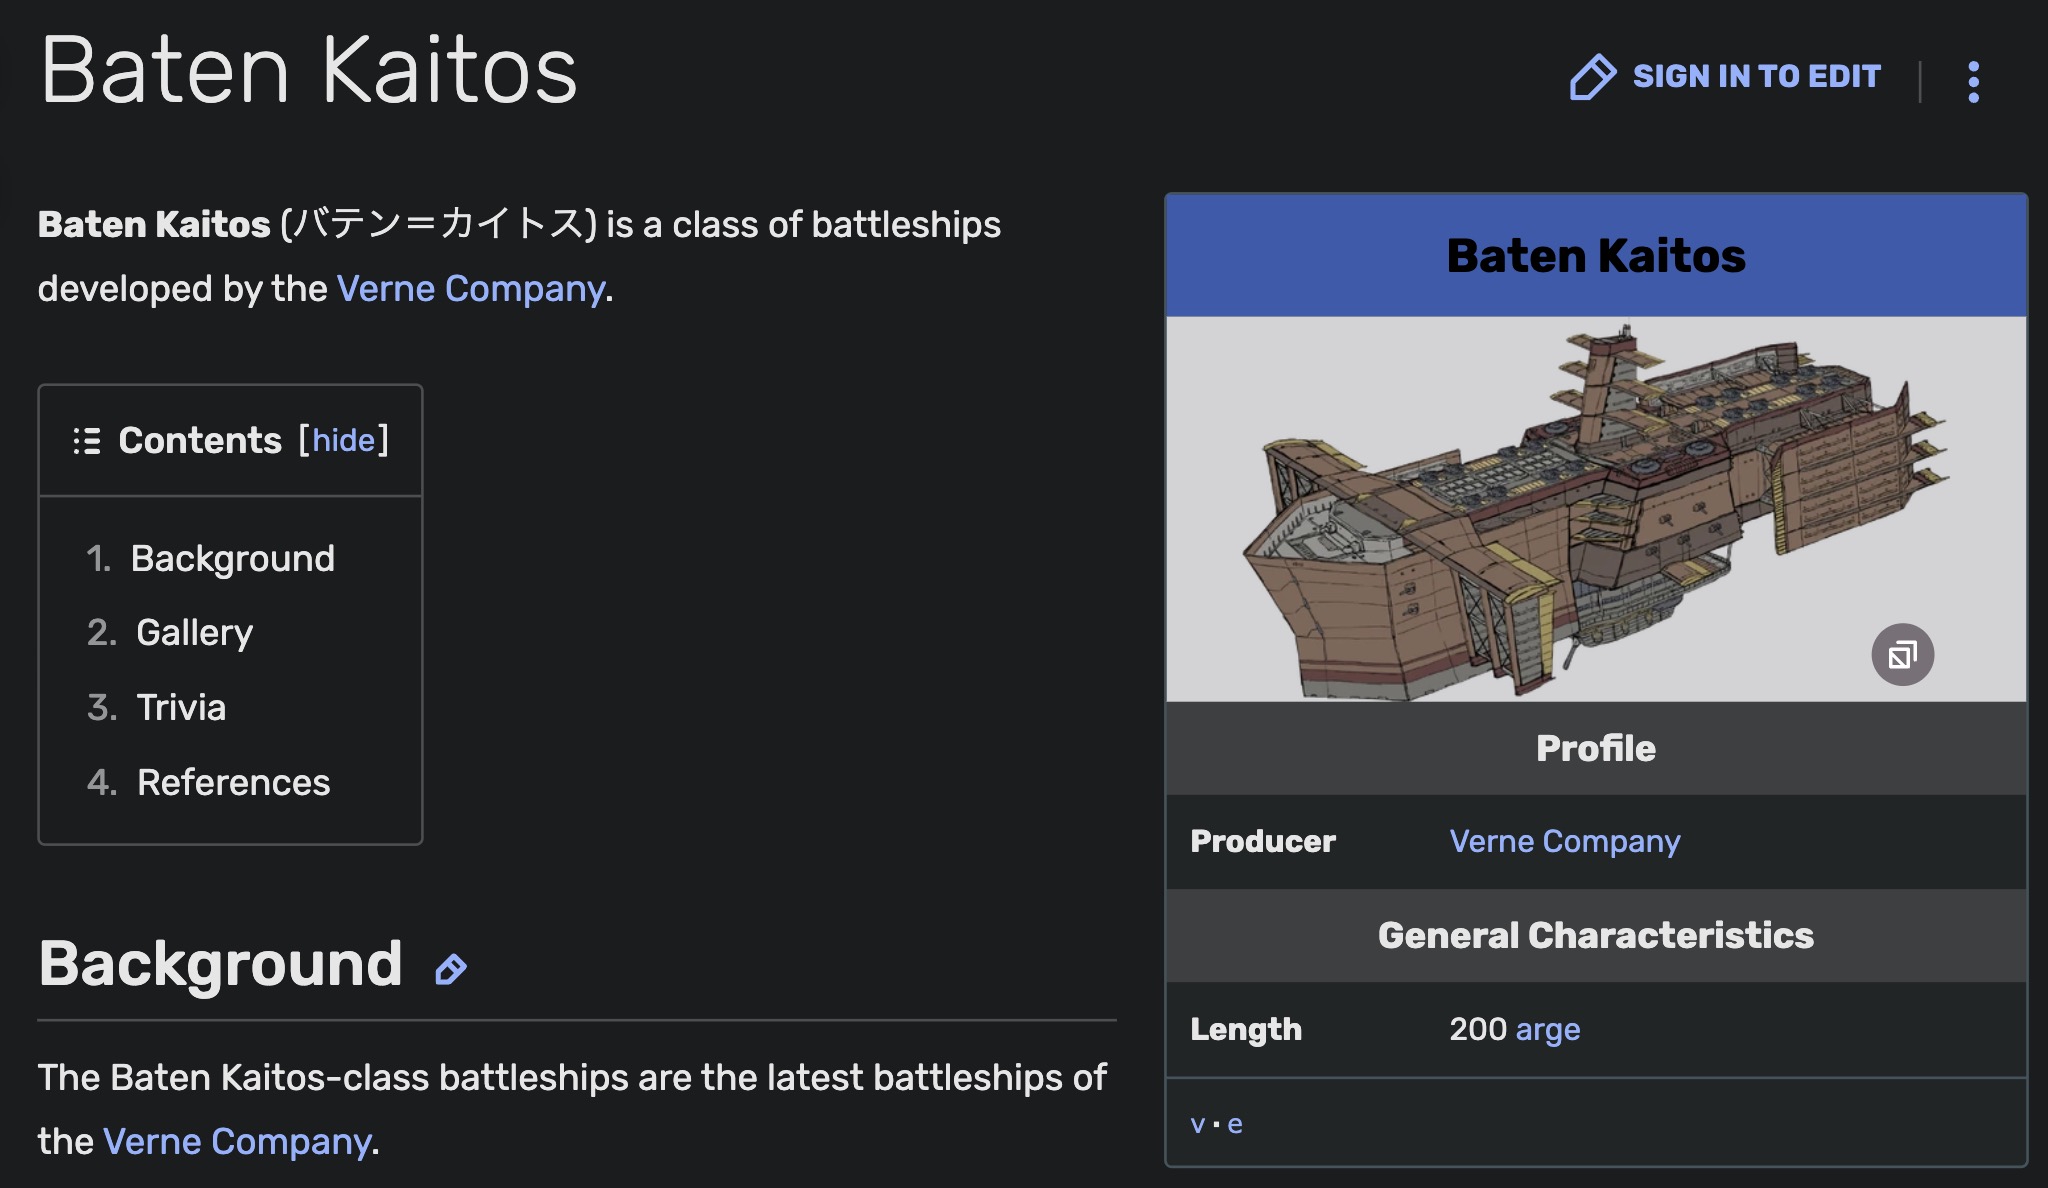Go to References in table of contents
Screen dimensions: 2048x1188
click(233, 782)
